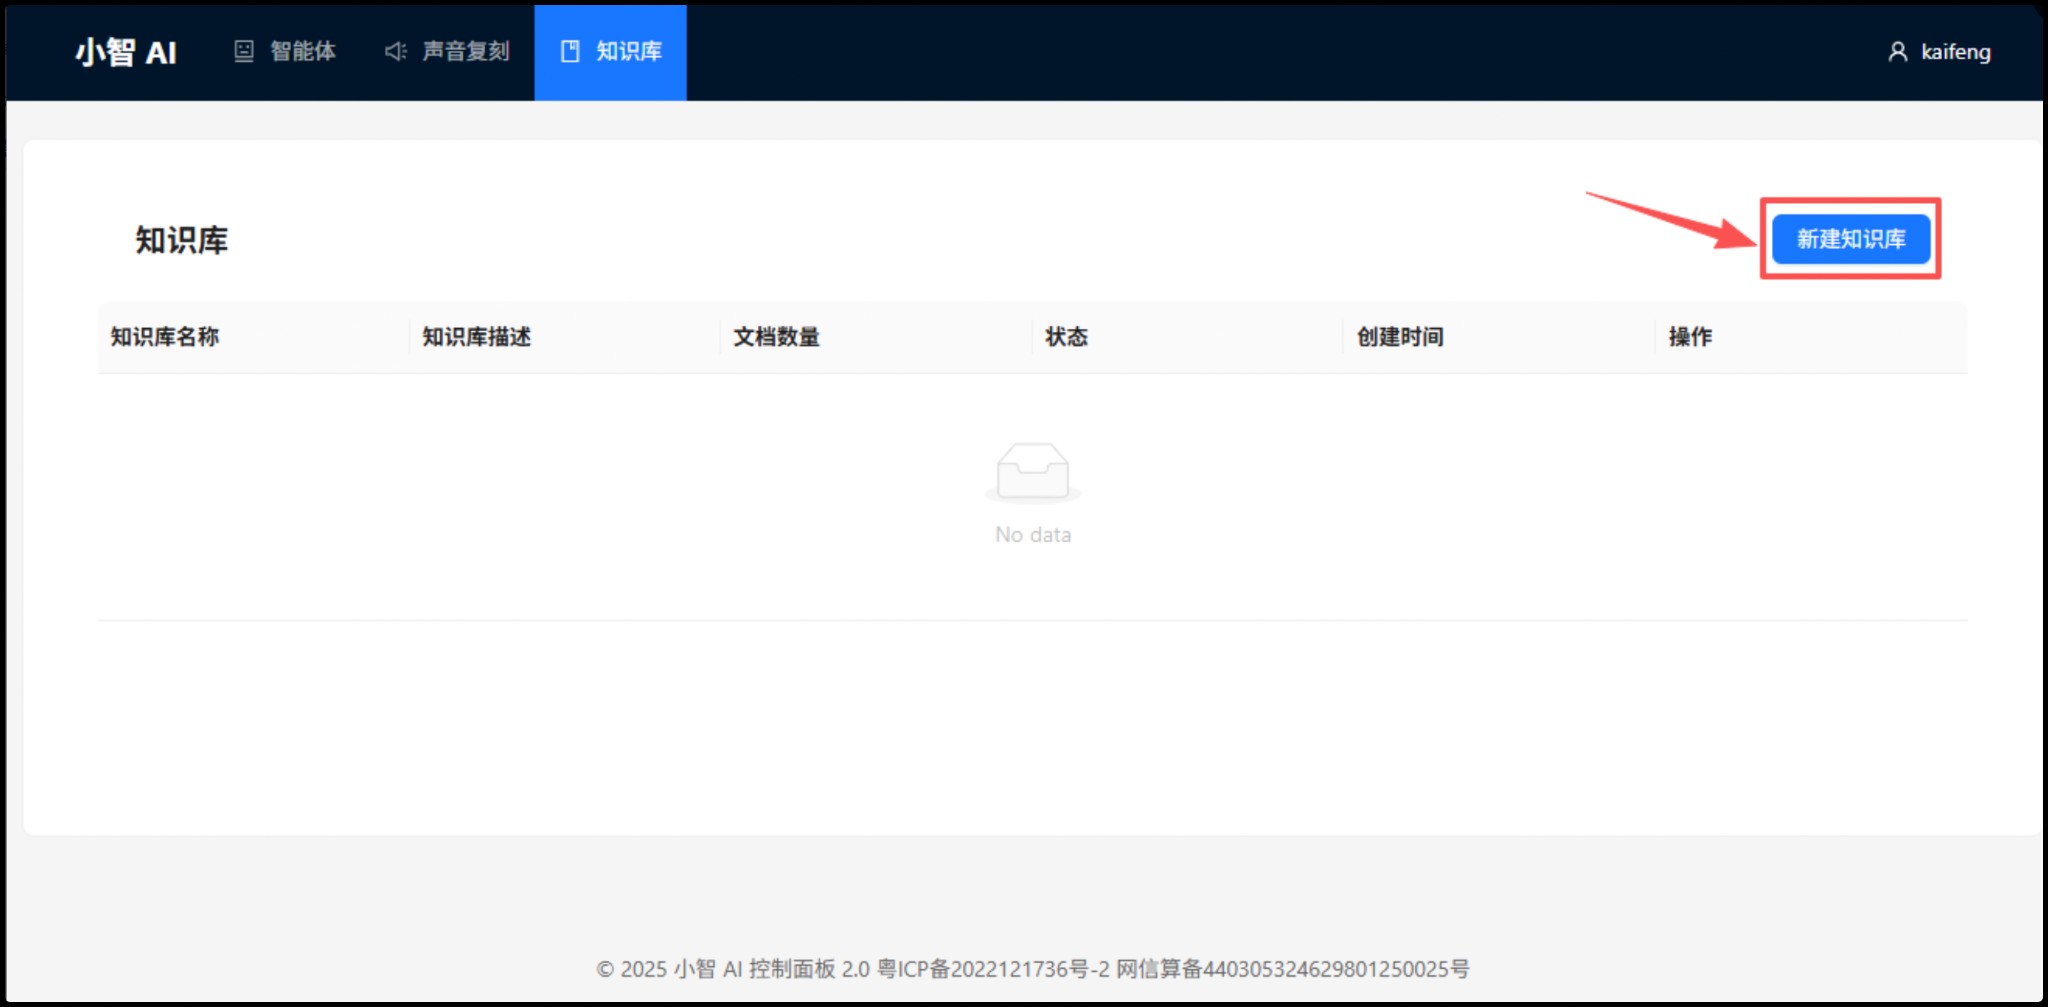The image size is (2048, 1007).
Task: Open the kaifeng account menu
Action: [1939, 52]
